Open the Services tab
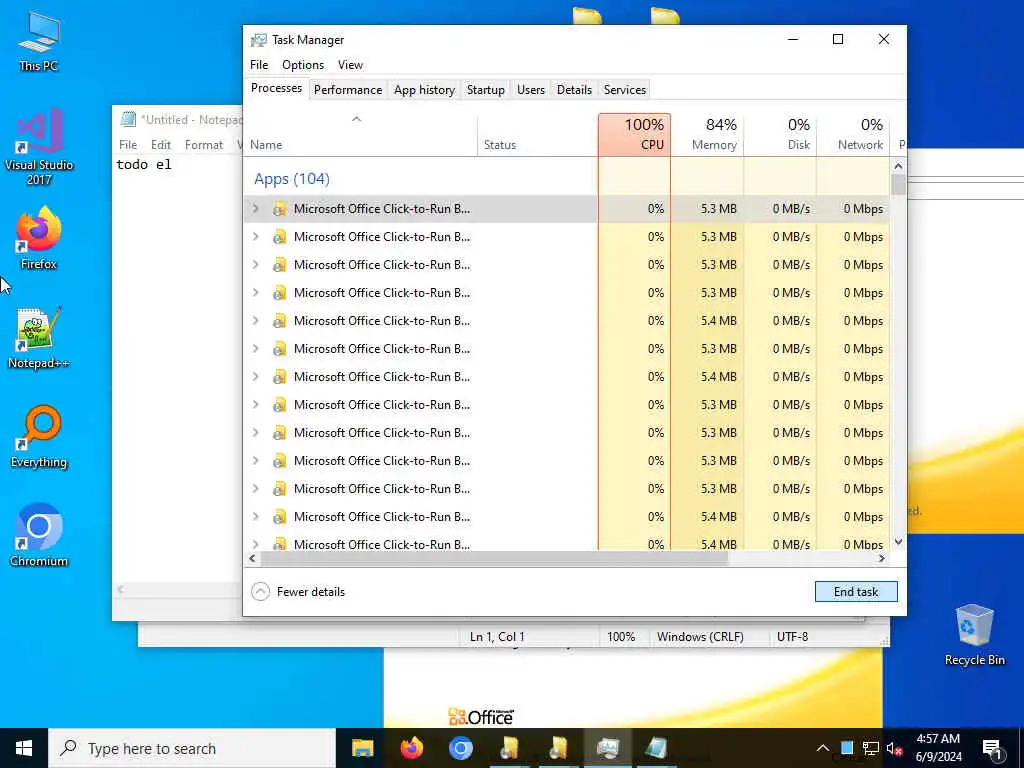The height and width of the screenshot is (768, 1024). (625, 89)
